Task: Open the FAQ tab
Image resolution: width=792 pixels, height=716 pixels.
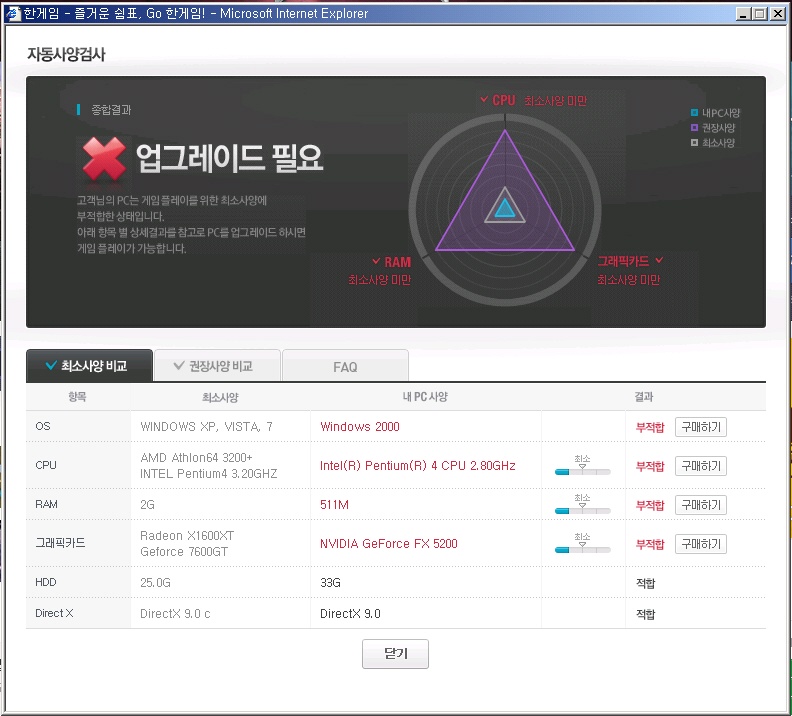Action: click(x=345, y=367)
